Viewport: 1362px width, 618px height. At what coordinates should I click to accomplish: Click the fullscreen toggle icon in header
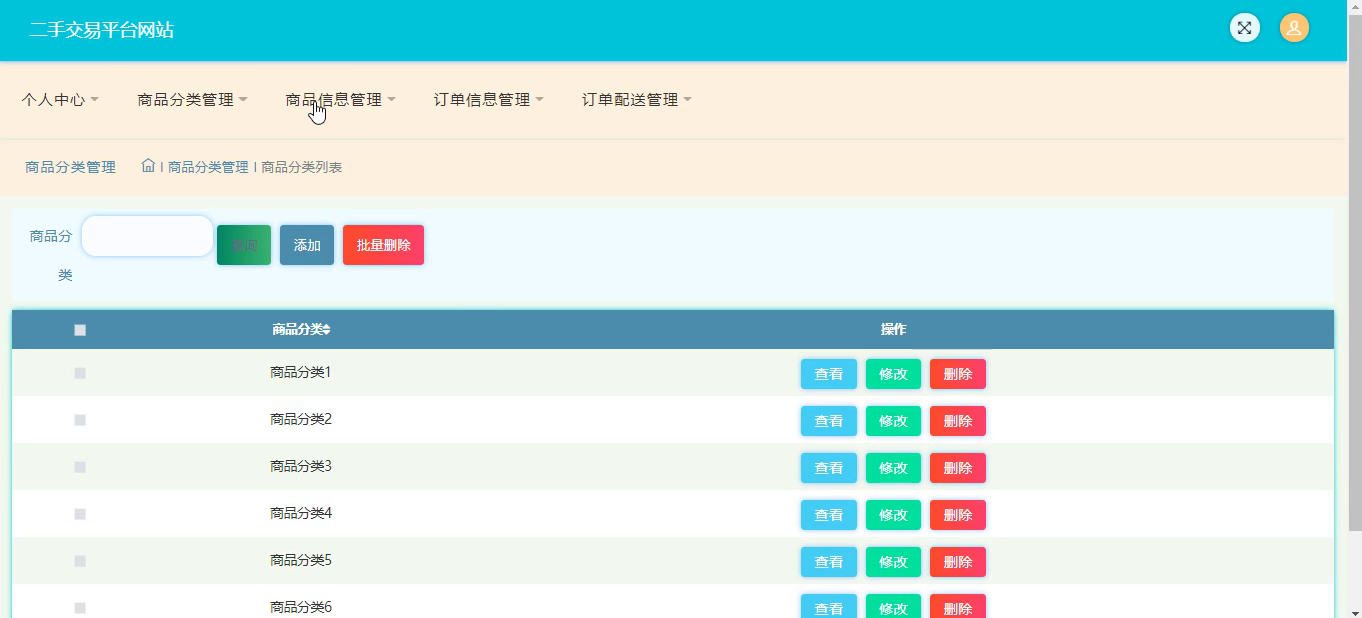(x=1244, y=28)
